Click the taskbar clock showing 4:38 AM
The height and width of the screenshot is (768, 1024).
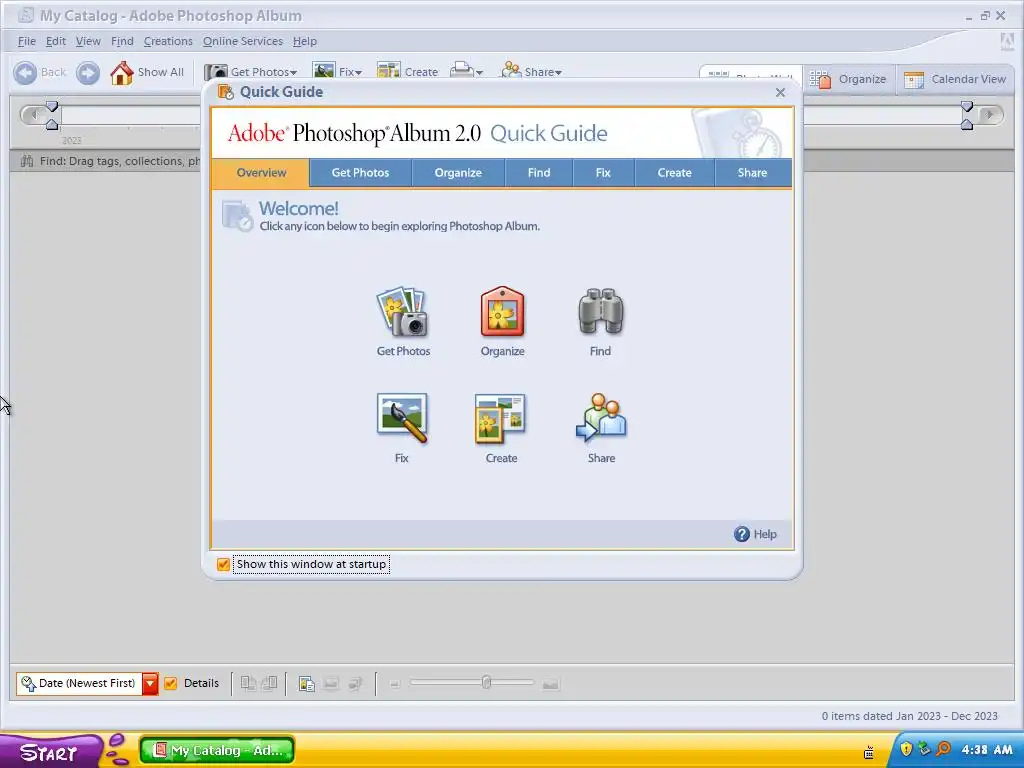coord(987,750)
